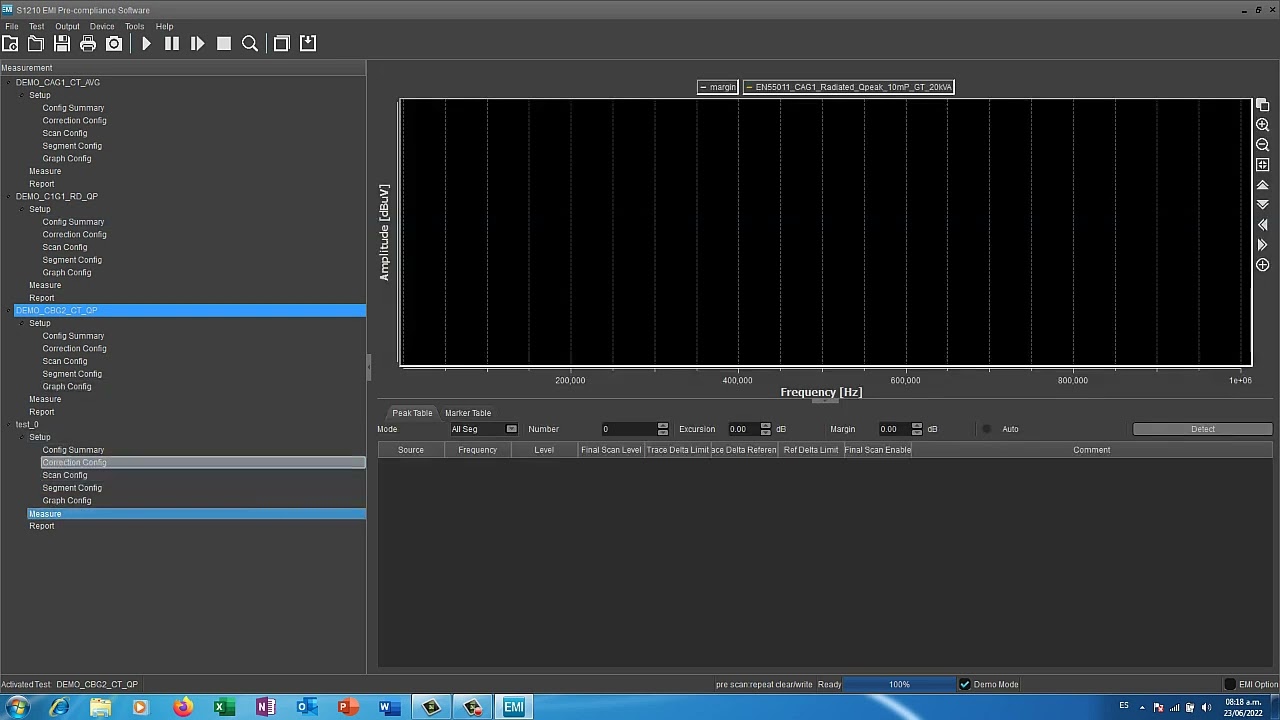Pan graph left with double left arrow
This screenshot has height=720, width=1280.
1262,225
